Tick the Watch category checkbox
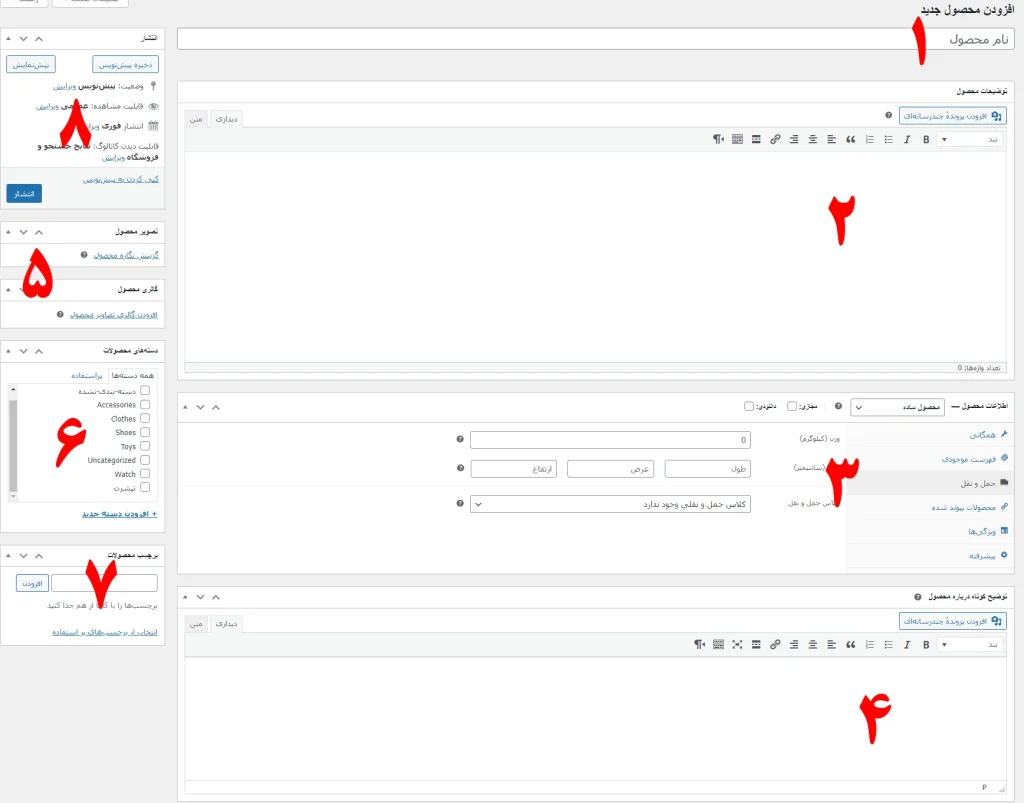 click(145, 474)
